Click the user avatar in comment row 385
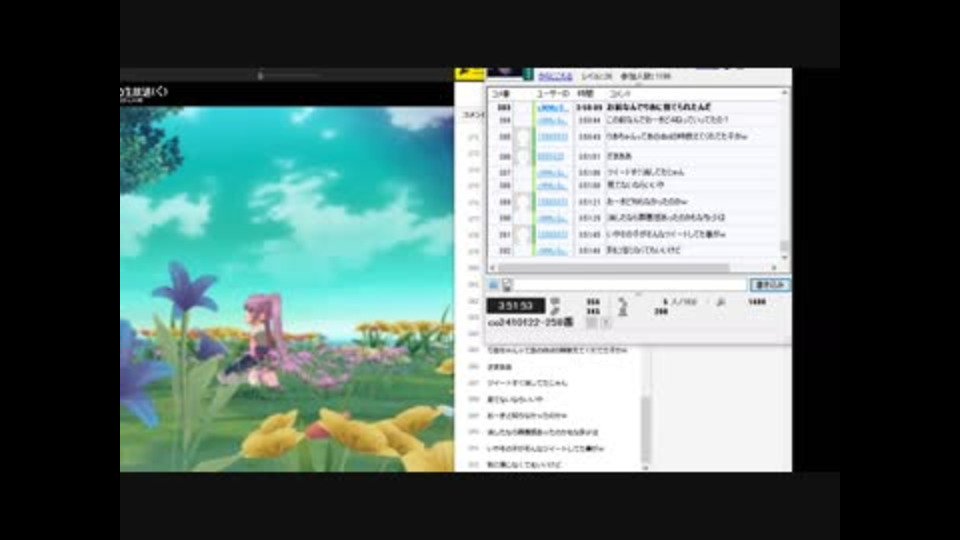Viewport: 960px width, 540px height. pos(522,137)
